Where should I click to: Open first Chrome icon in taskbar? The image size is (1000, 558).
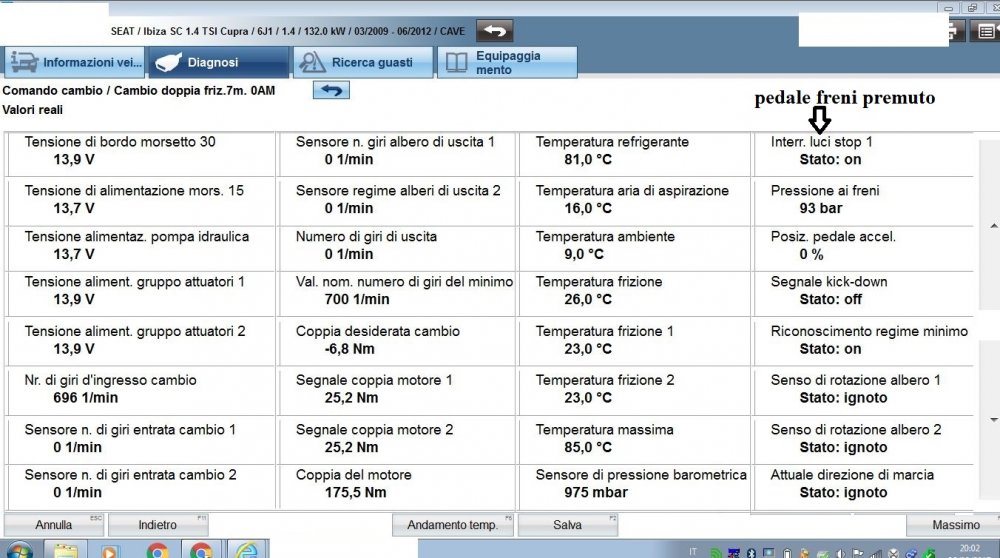coord(157,550)
